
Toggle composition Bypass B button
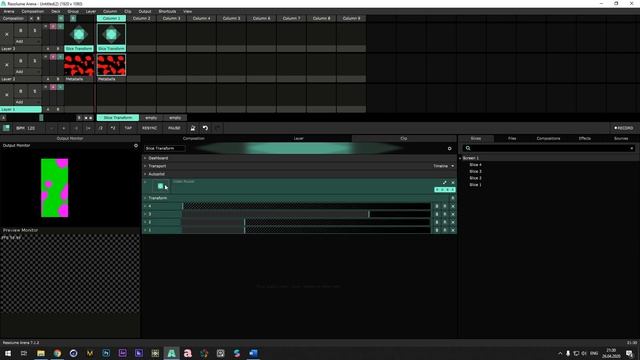click(x=38, y=18)
